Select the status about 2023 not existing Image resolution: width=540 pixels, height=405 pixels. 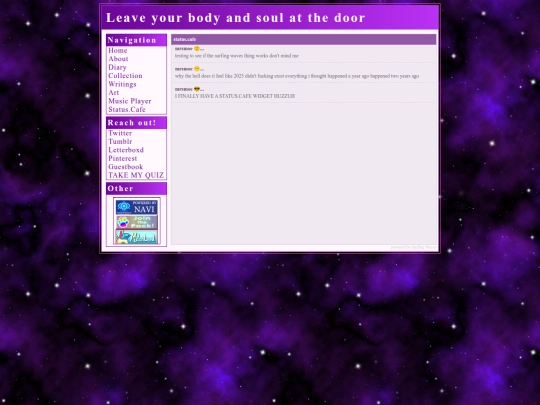(x=297, y=76)
